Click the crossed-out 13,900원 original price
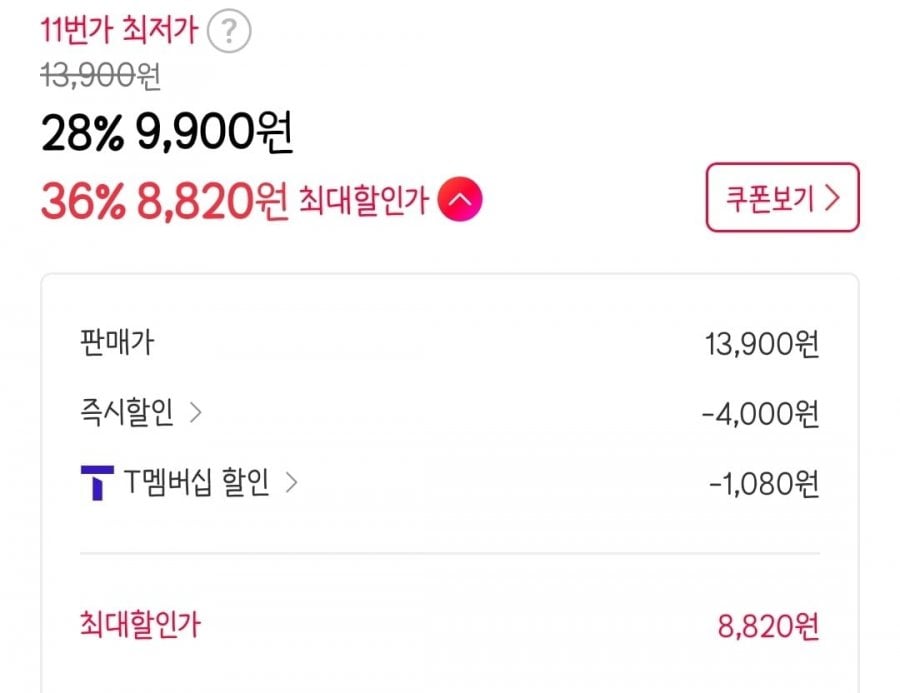Image resolution: width=900 pixels, height=693 pixels. pos(102,76)
